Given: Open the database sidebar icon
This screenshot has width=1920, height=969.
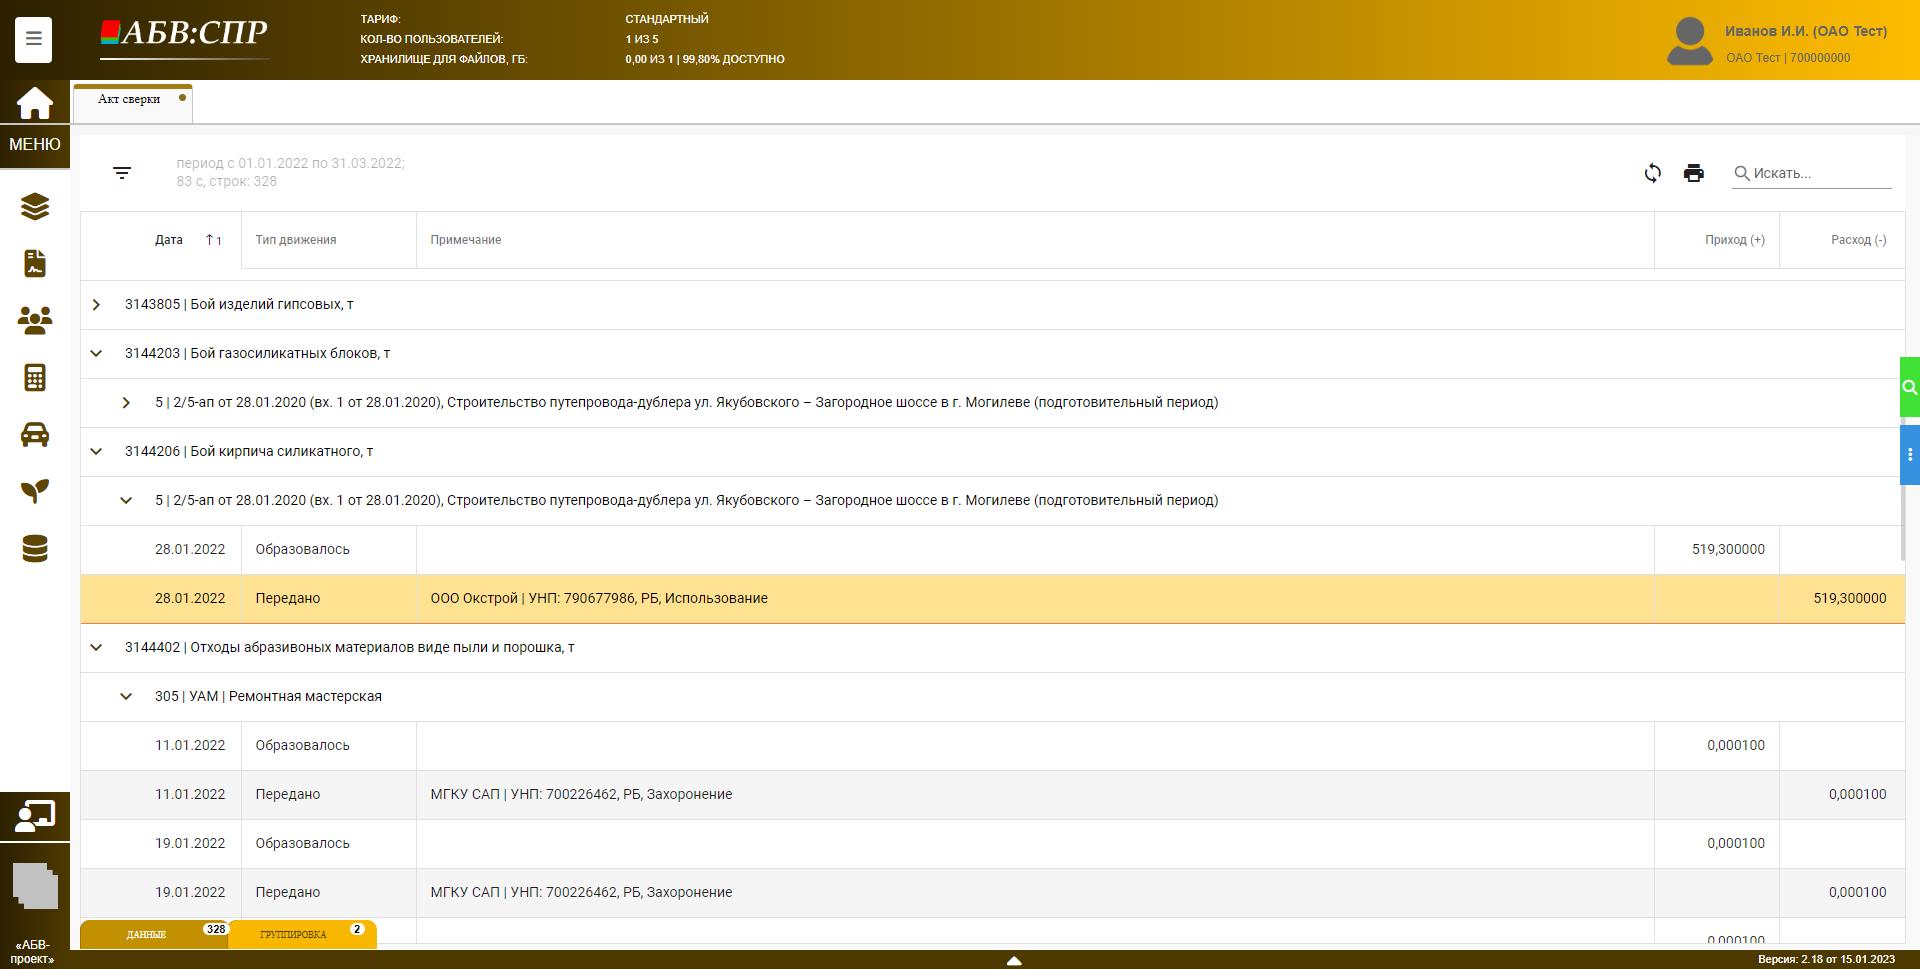Looking at the screenshot, I should pos(34,549).
